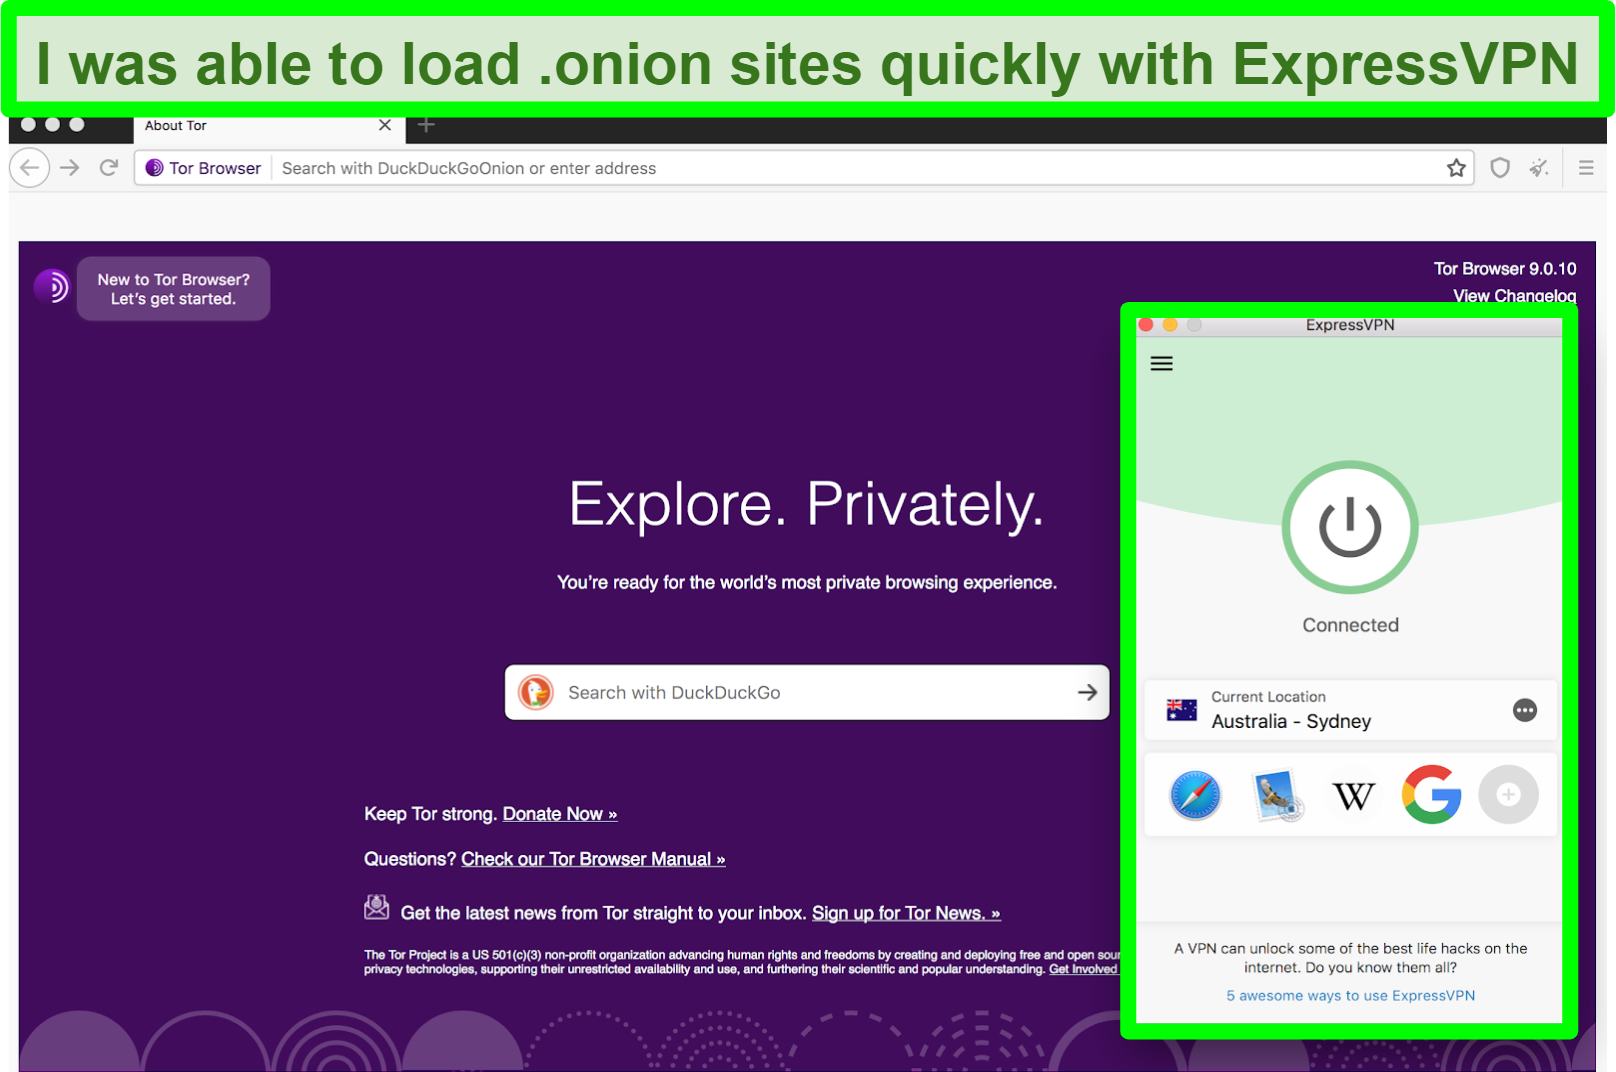Click the Explore. Privately. heading

(x=806, y=505)
